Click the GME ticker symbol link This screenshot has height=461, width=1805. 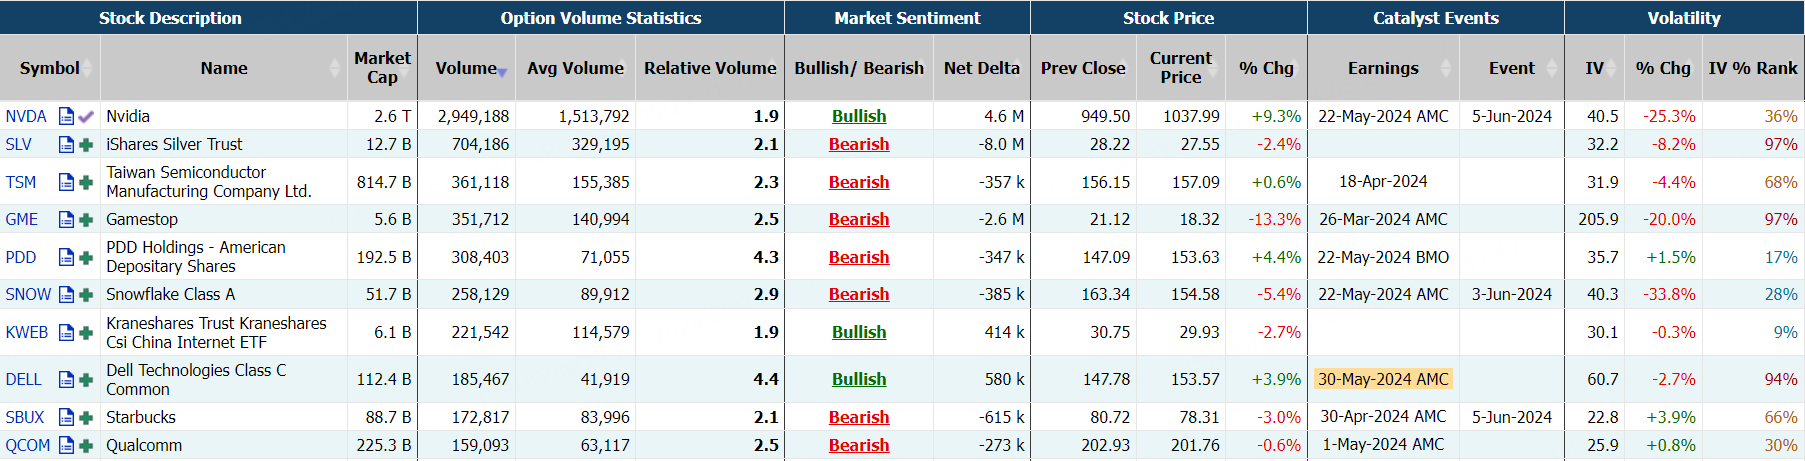[x=22, y=219]
